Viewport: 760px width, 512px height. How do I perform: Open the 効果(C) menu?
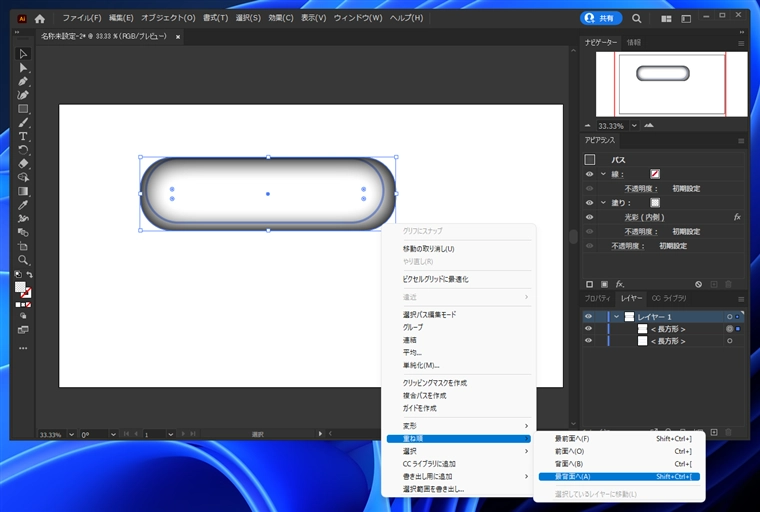[x=281, y=18]
